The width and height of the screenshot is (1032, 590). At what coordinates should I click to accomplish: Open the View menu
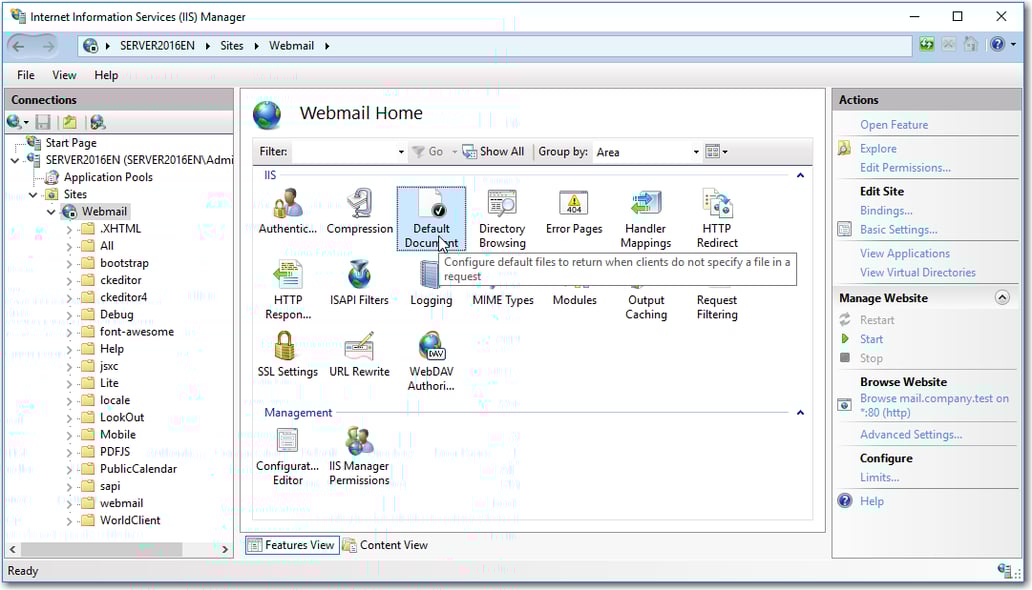tap(64, 74)
